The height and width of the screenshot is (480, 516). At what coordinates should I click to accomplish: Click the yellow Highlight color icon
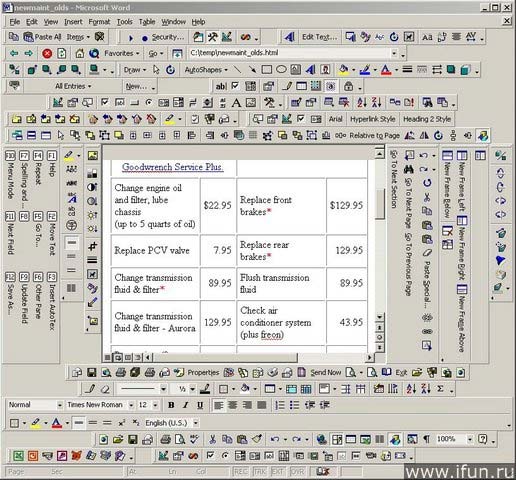click(x=36, y=423)
